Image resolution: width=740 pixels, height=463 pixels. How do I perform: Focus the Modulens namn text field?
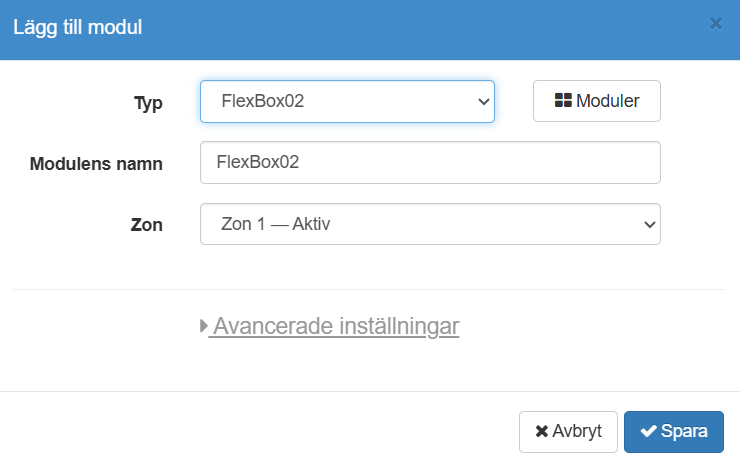click(x=430, y=162)
